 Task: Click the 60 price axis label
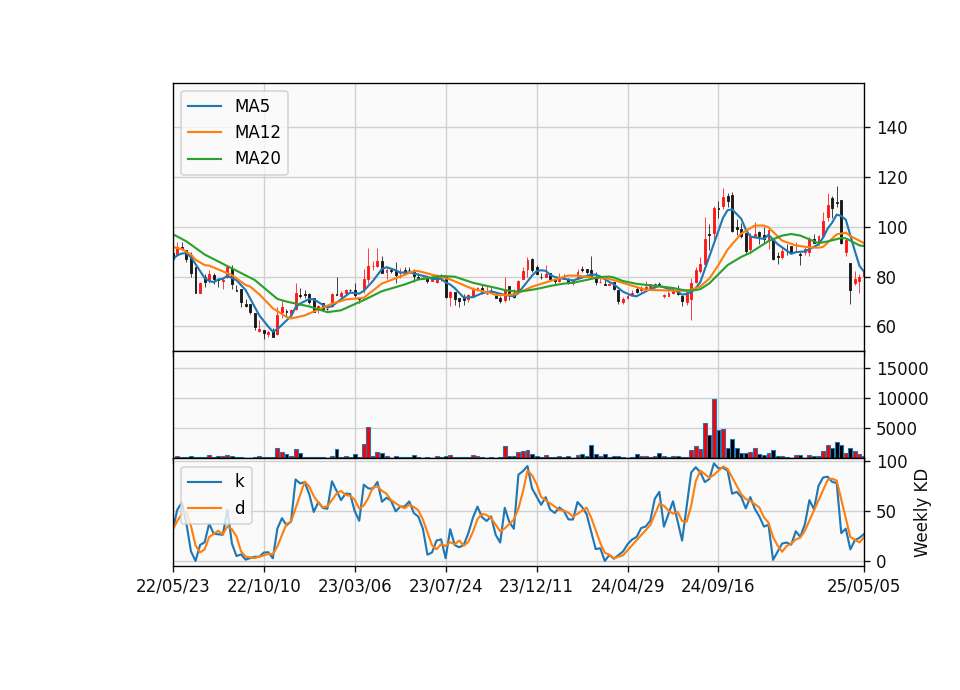(x=887, y=327)
